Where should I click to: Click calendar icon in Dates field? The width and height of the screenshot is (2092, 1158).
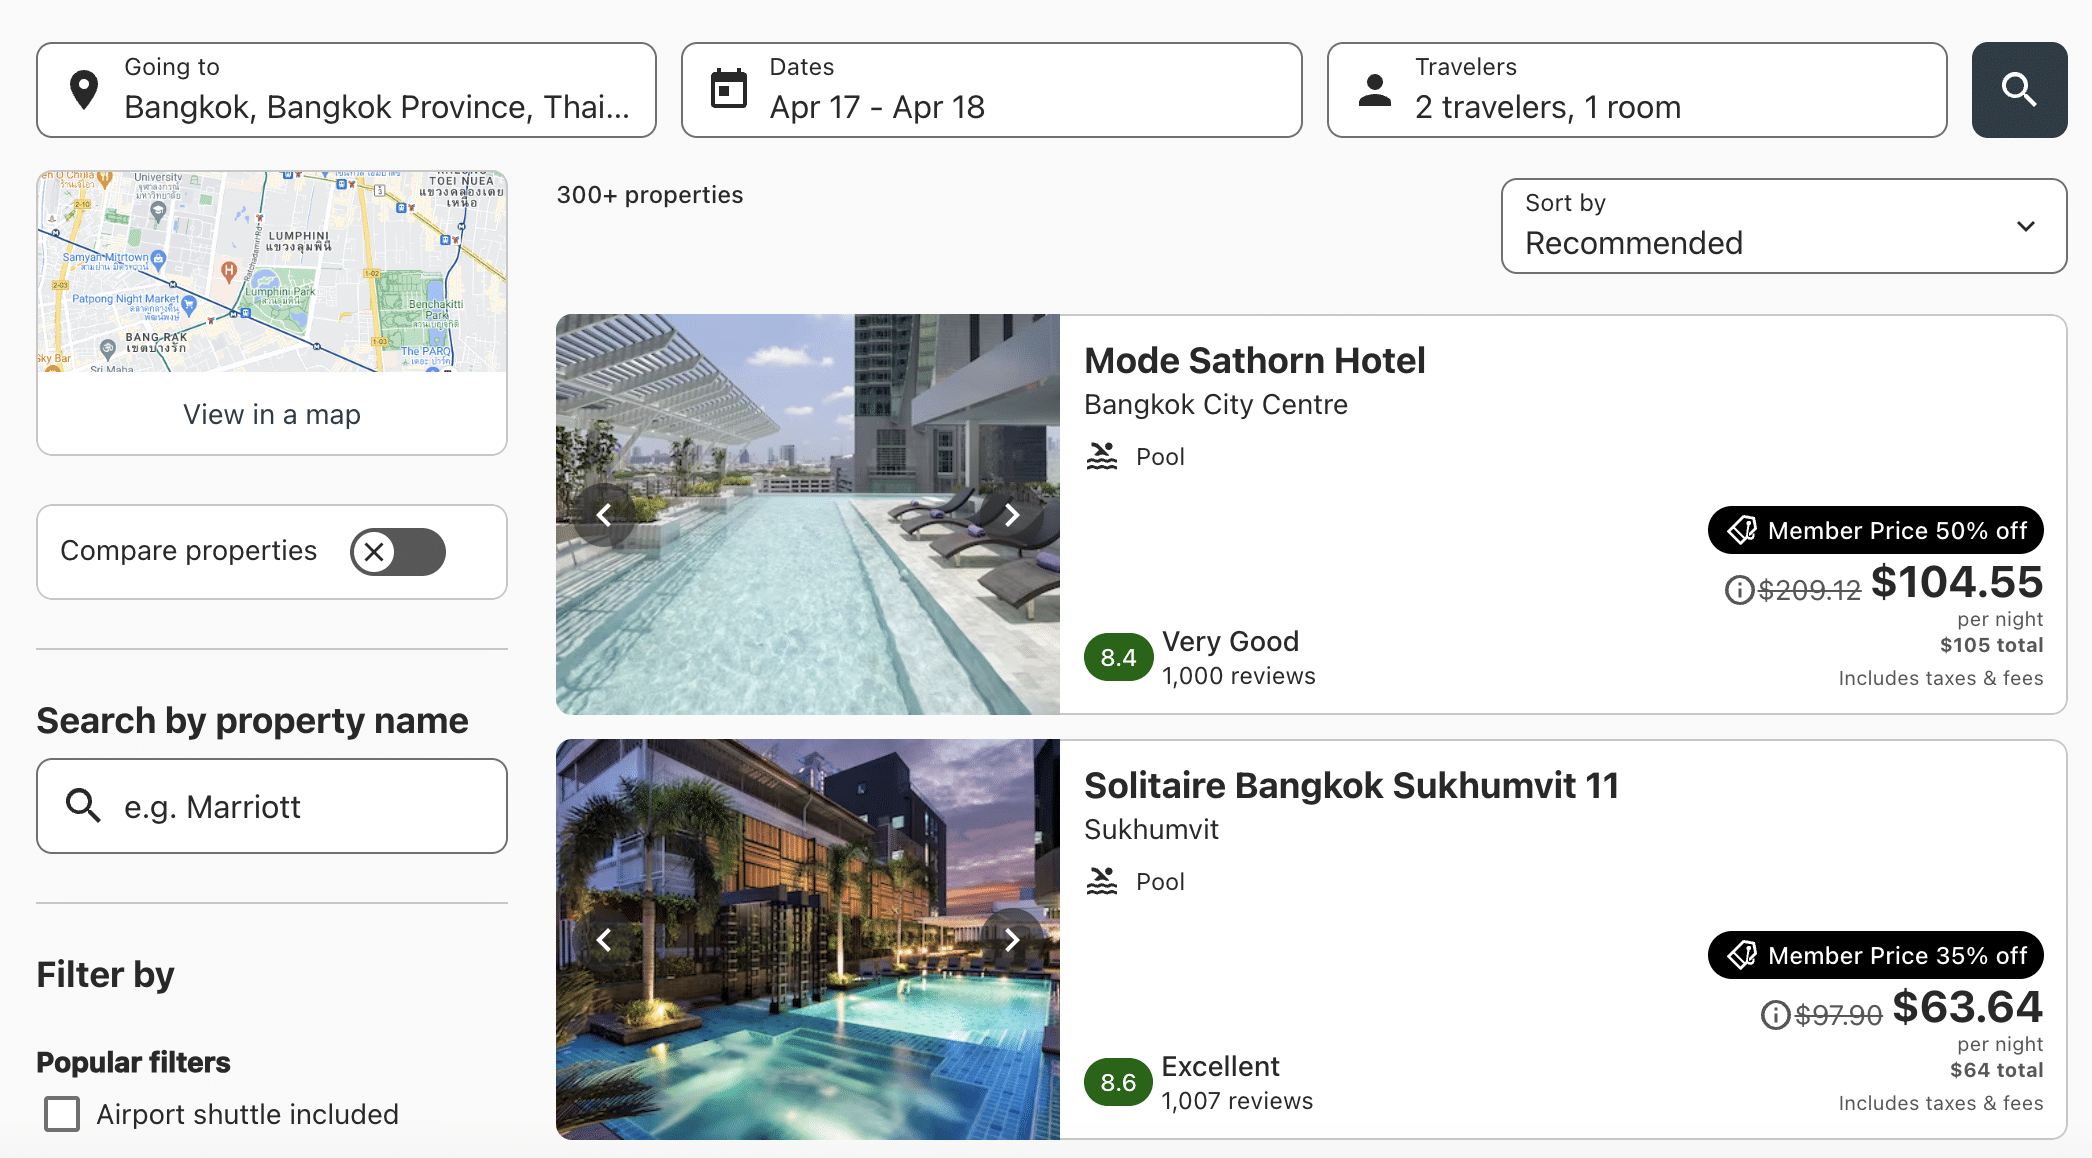tap(728, 90)
